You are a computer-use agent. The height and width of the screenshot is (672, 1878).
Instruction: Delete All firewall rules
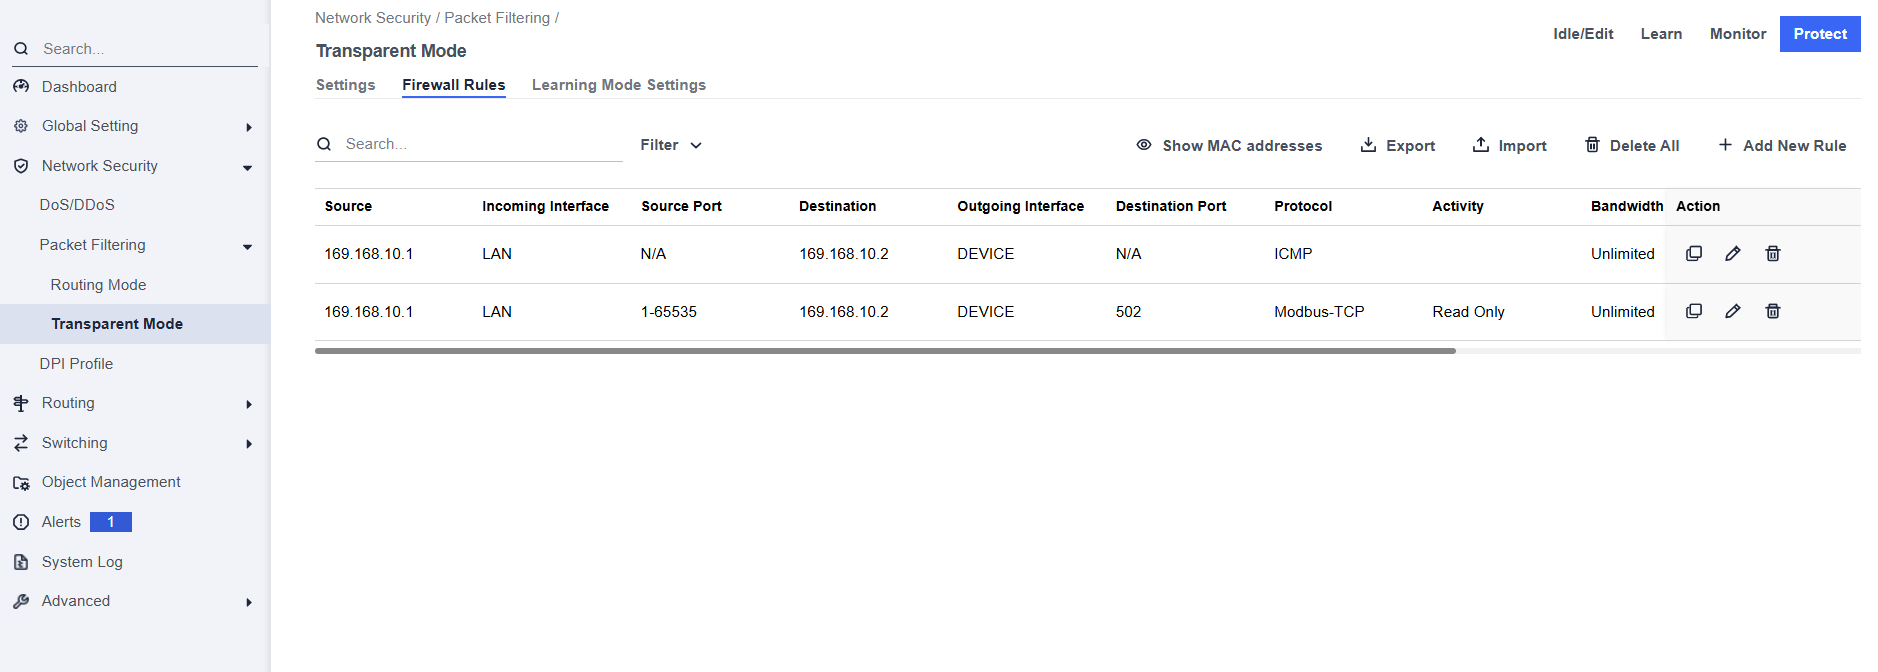pos(1632,146)
